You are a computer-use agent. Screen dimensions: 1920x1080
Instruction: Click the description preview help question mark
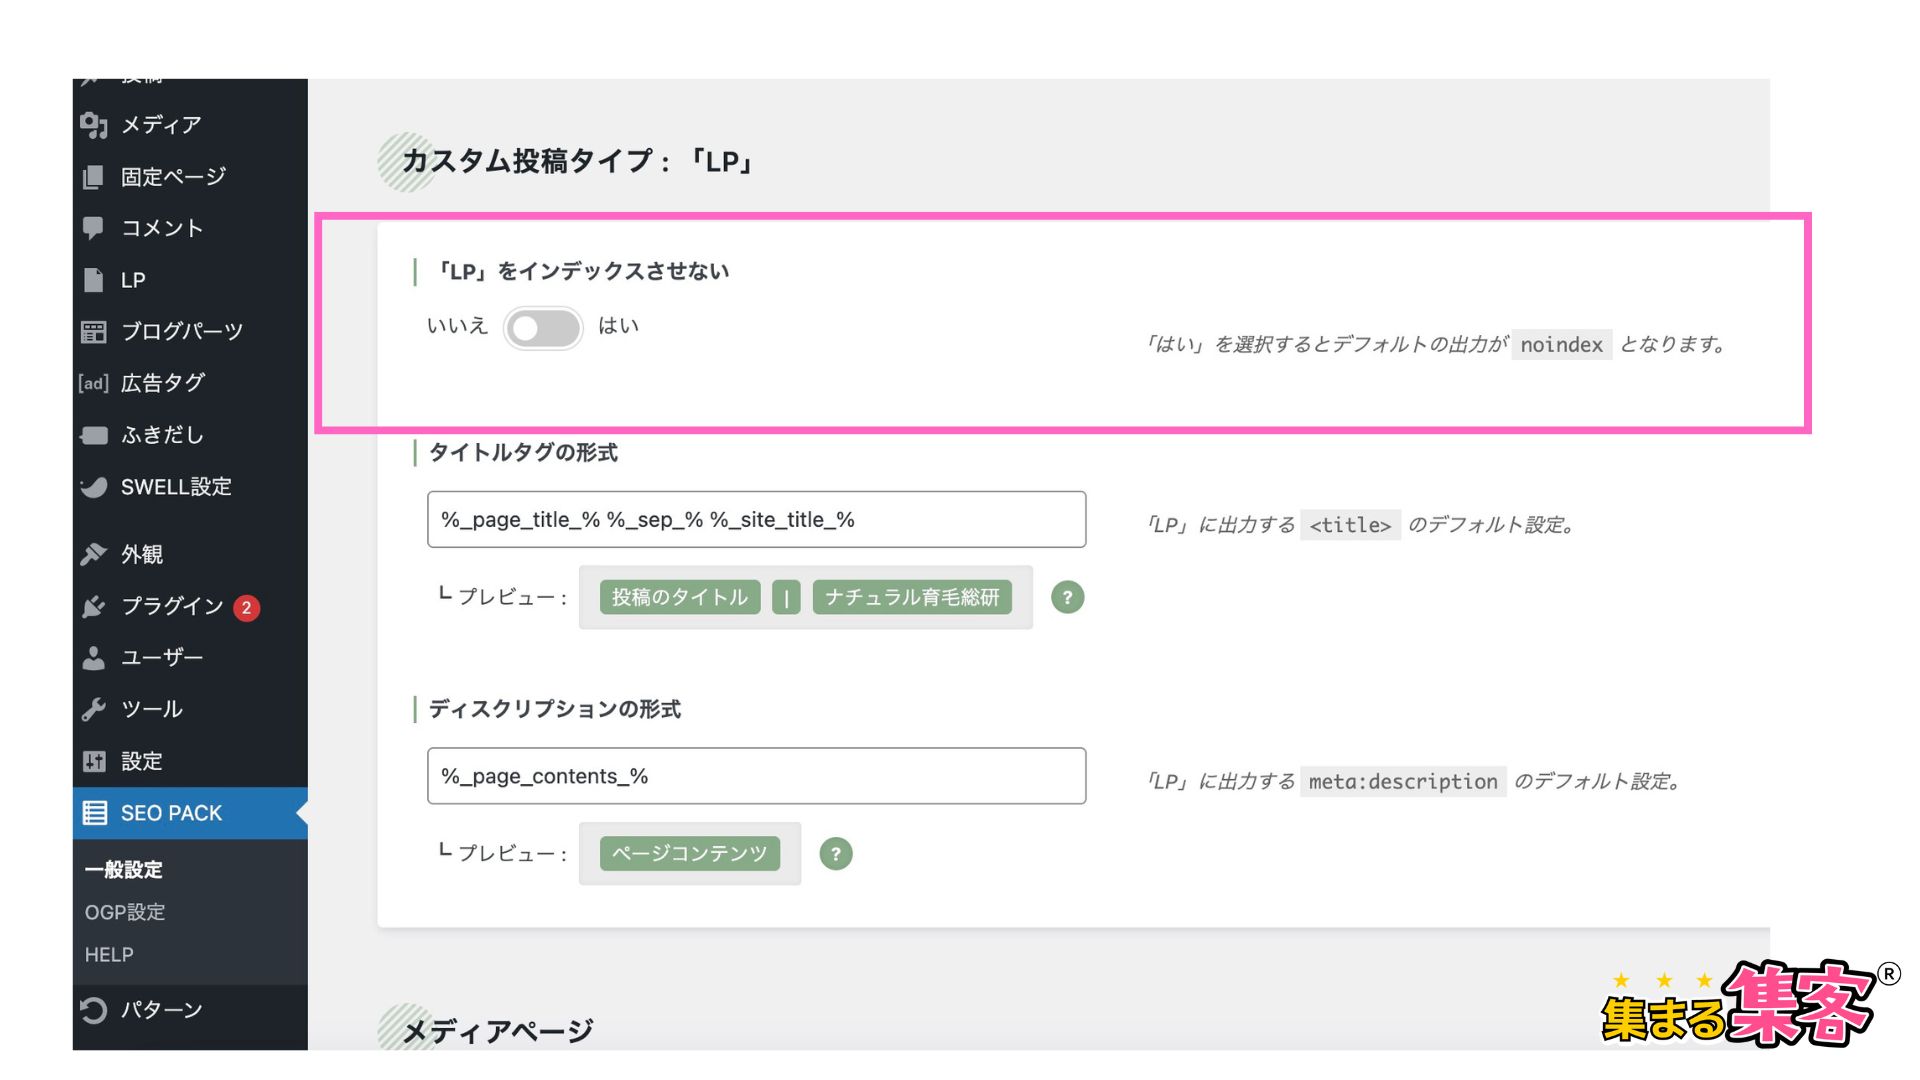pyautogui.click(x=835, y=854)
